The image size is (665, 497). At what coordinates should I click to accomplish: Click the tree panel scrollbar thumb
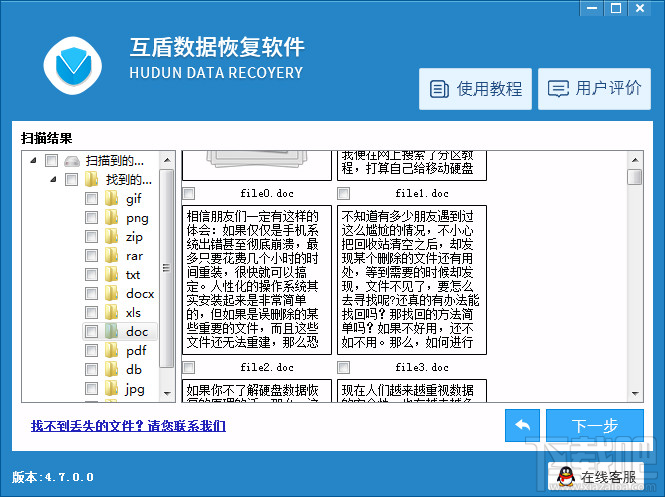[167, 268]
